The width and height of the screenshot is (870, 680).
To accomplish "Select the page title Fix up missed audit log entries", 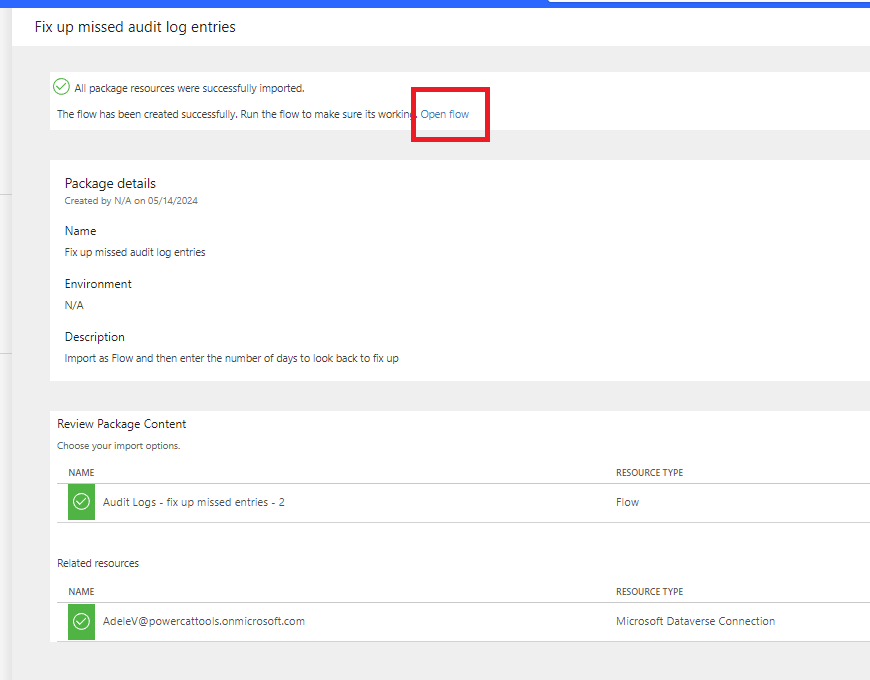I will 134,27.
